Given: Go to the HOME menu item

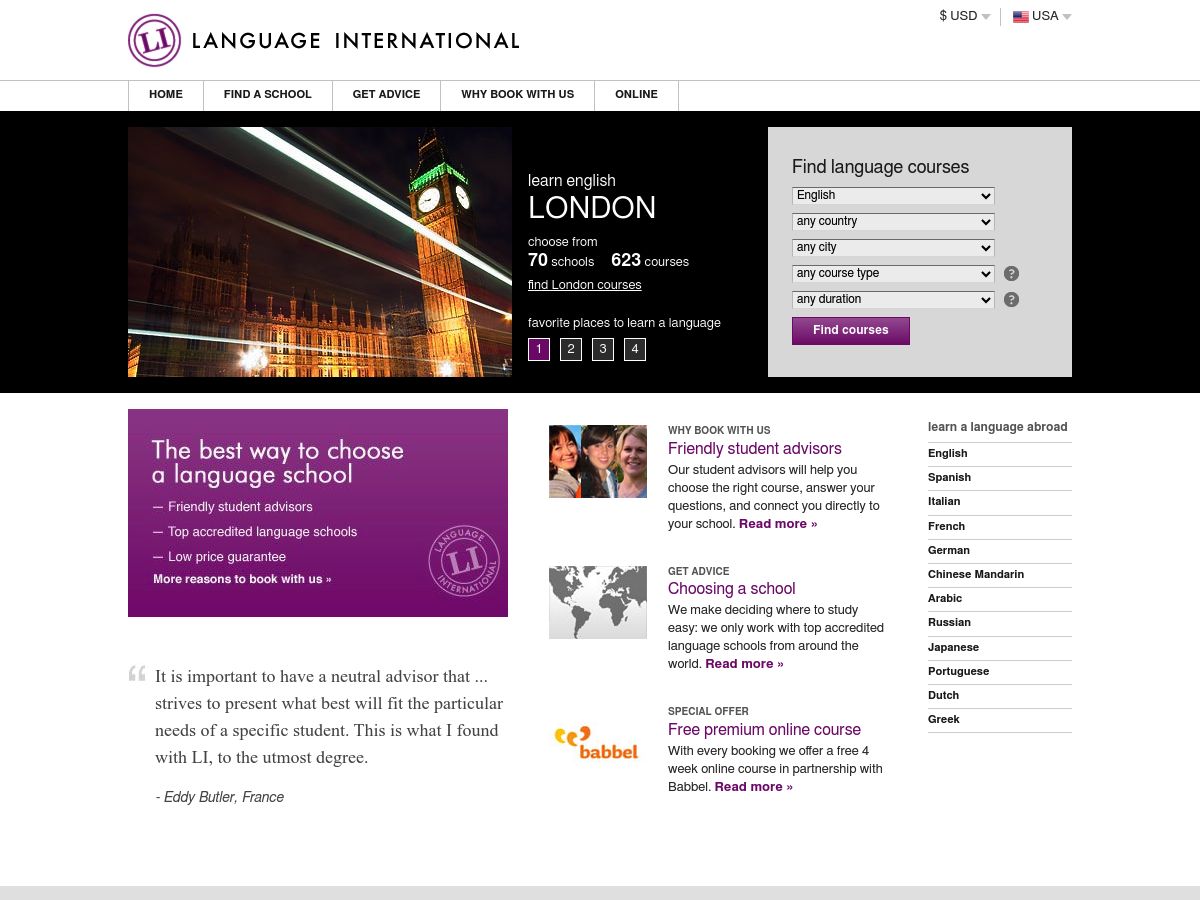Looking at the screenshot, I should (x=166, y=95).
